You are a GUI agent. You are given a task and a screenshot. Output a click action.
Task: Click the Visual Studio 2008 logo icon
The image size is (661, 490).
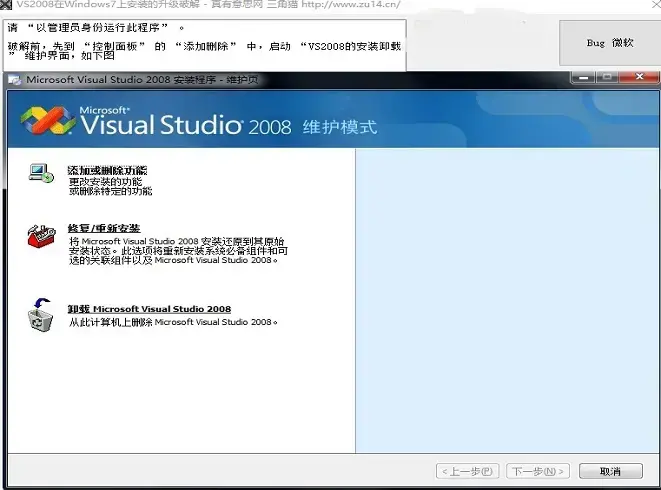click(47, 121)
